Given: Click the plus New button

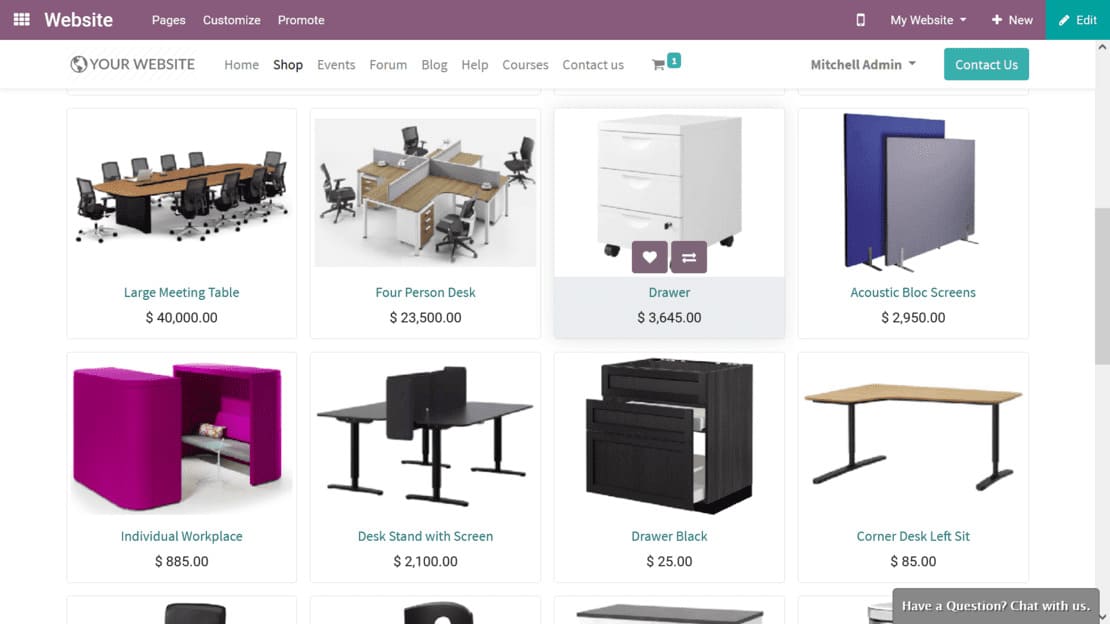Looking at the screenshot, I should point(1012,20).
